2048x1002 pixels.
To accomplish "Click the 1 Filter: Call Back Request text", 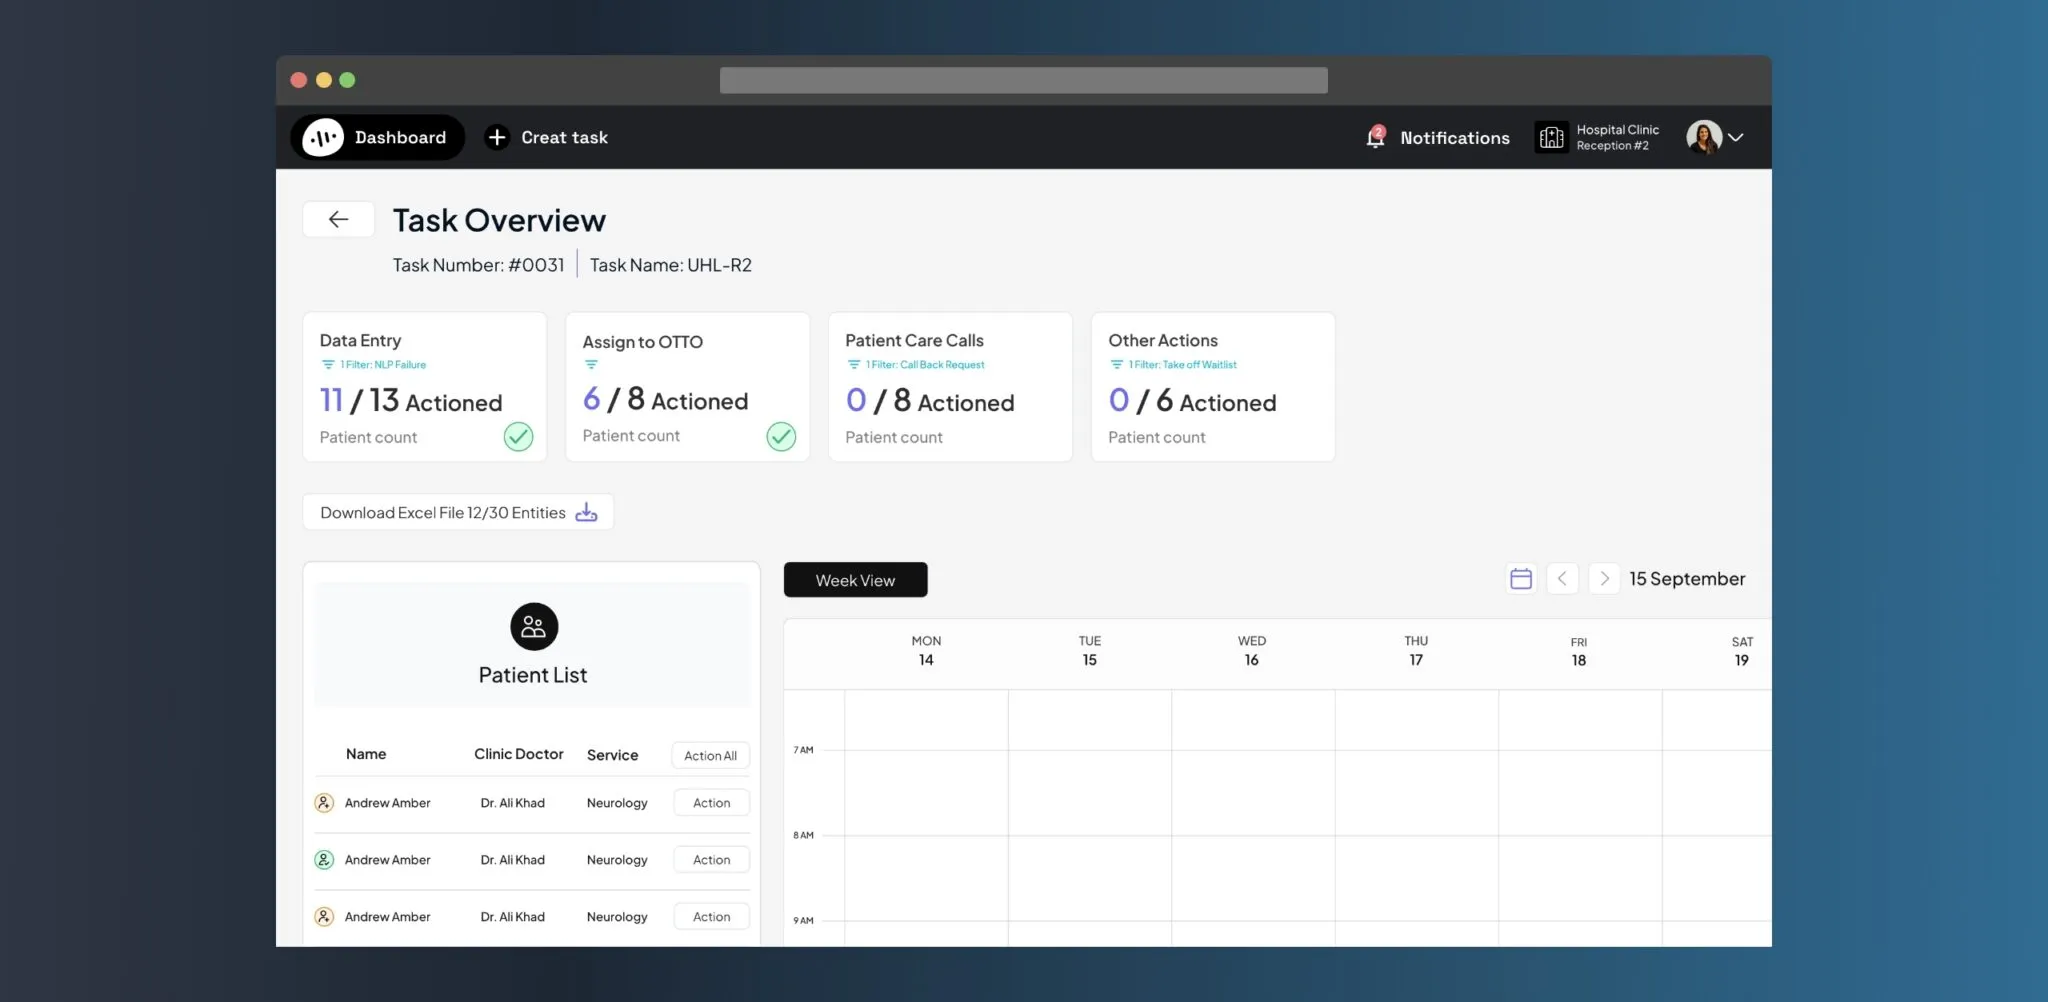I will click(x=925, y=365).
